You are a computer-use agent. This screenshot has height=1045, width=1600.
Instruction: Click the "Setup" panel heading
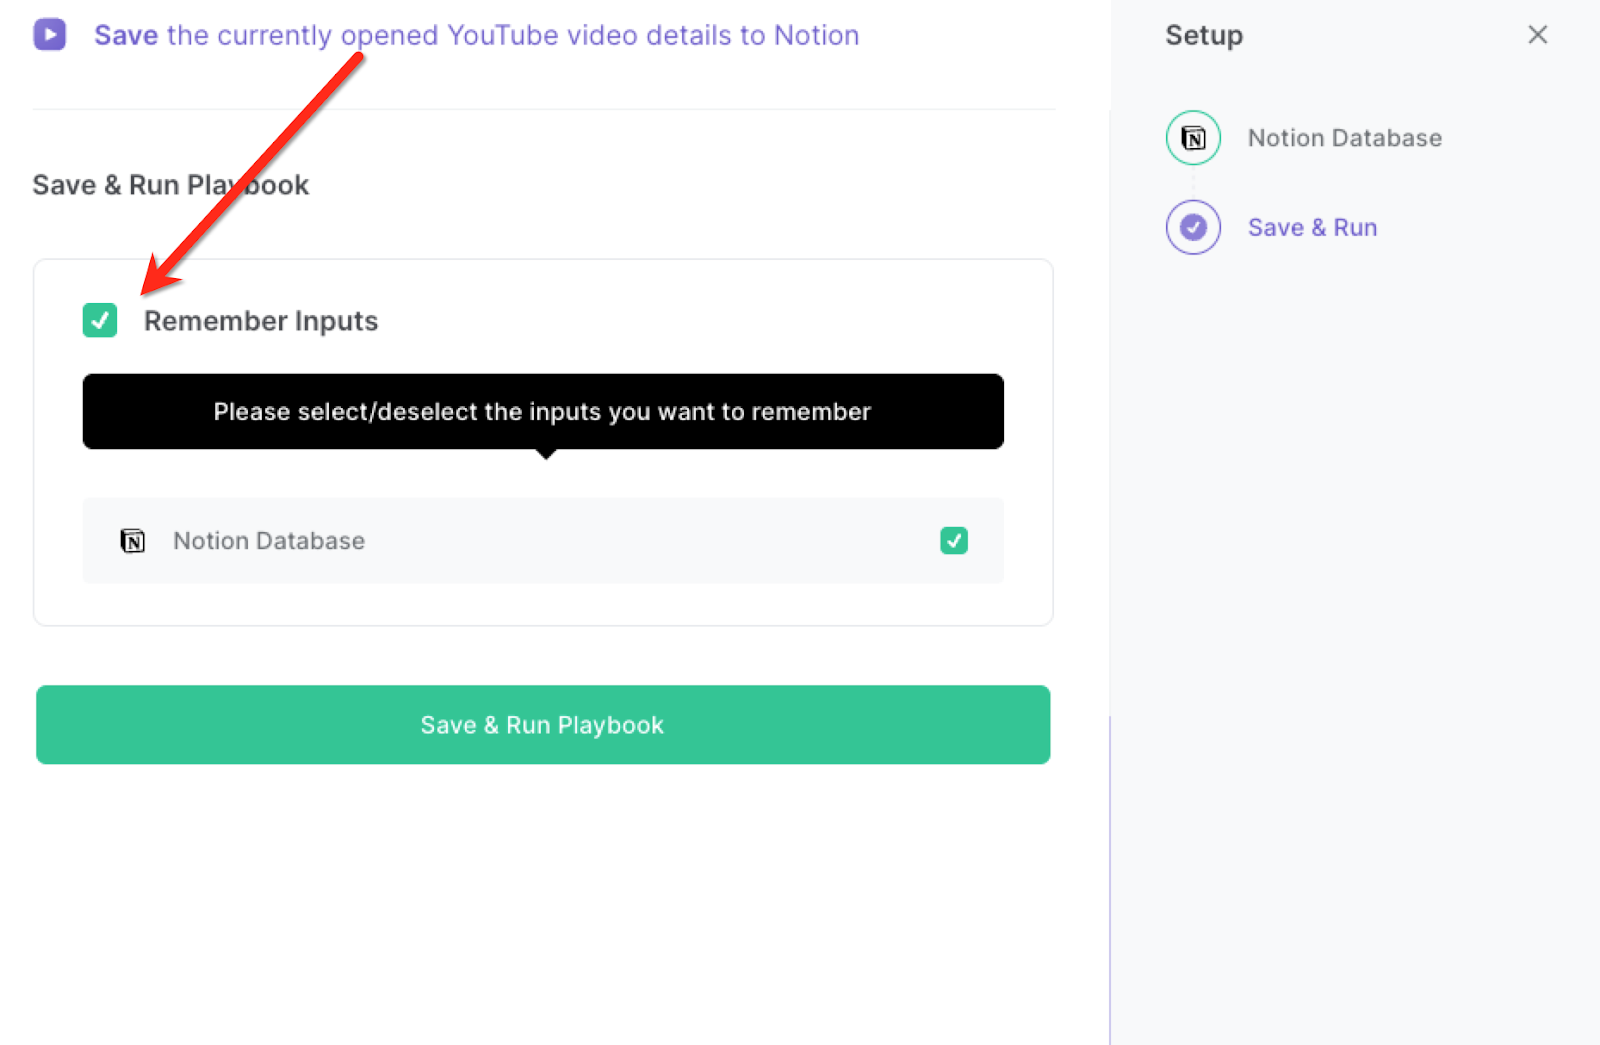click(1203, 34)
